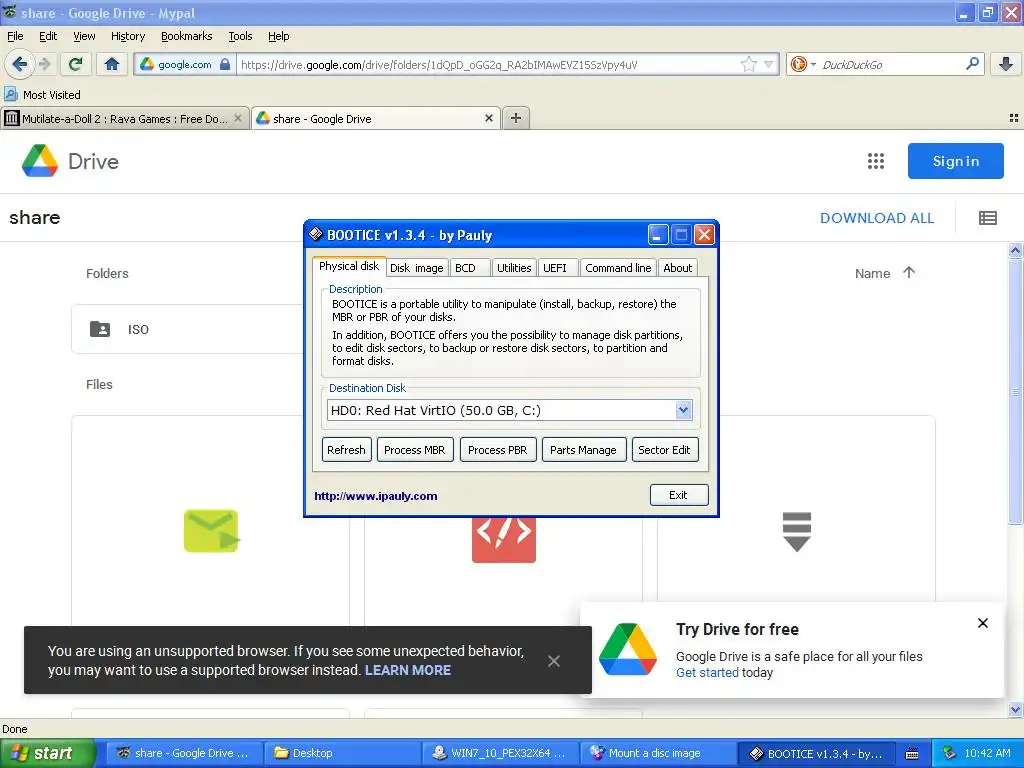Switch to Mount a disc image taskbar item

coord(658,753)
